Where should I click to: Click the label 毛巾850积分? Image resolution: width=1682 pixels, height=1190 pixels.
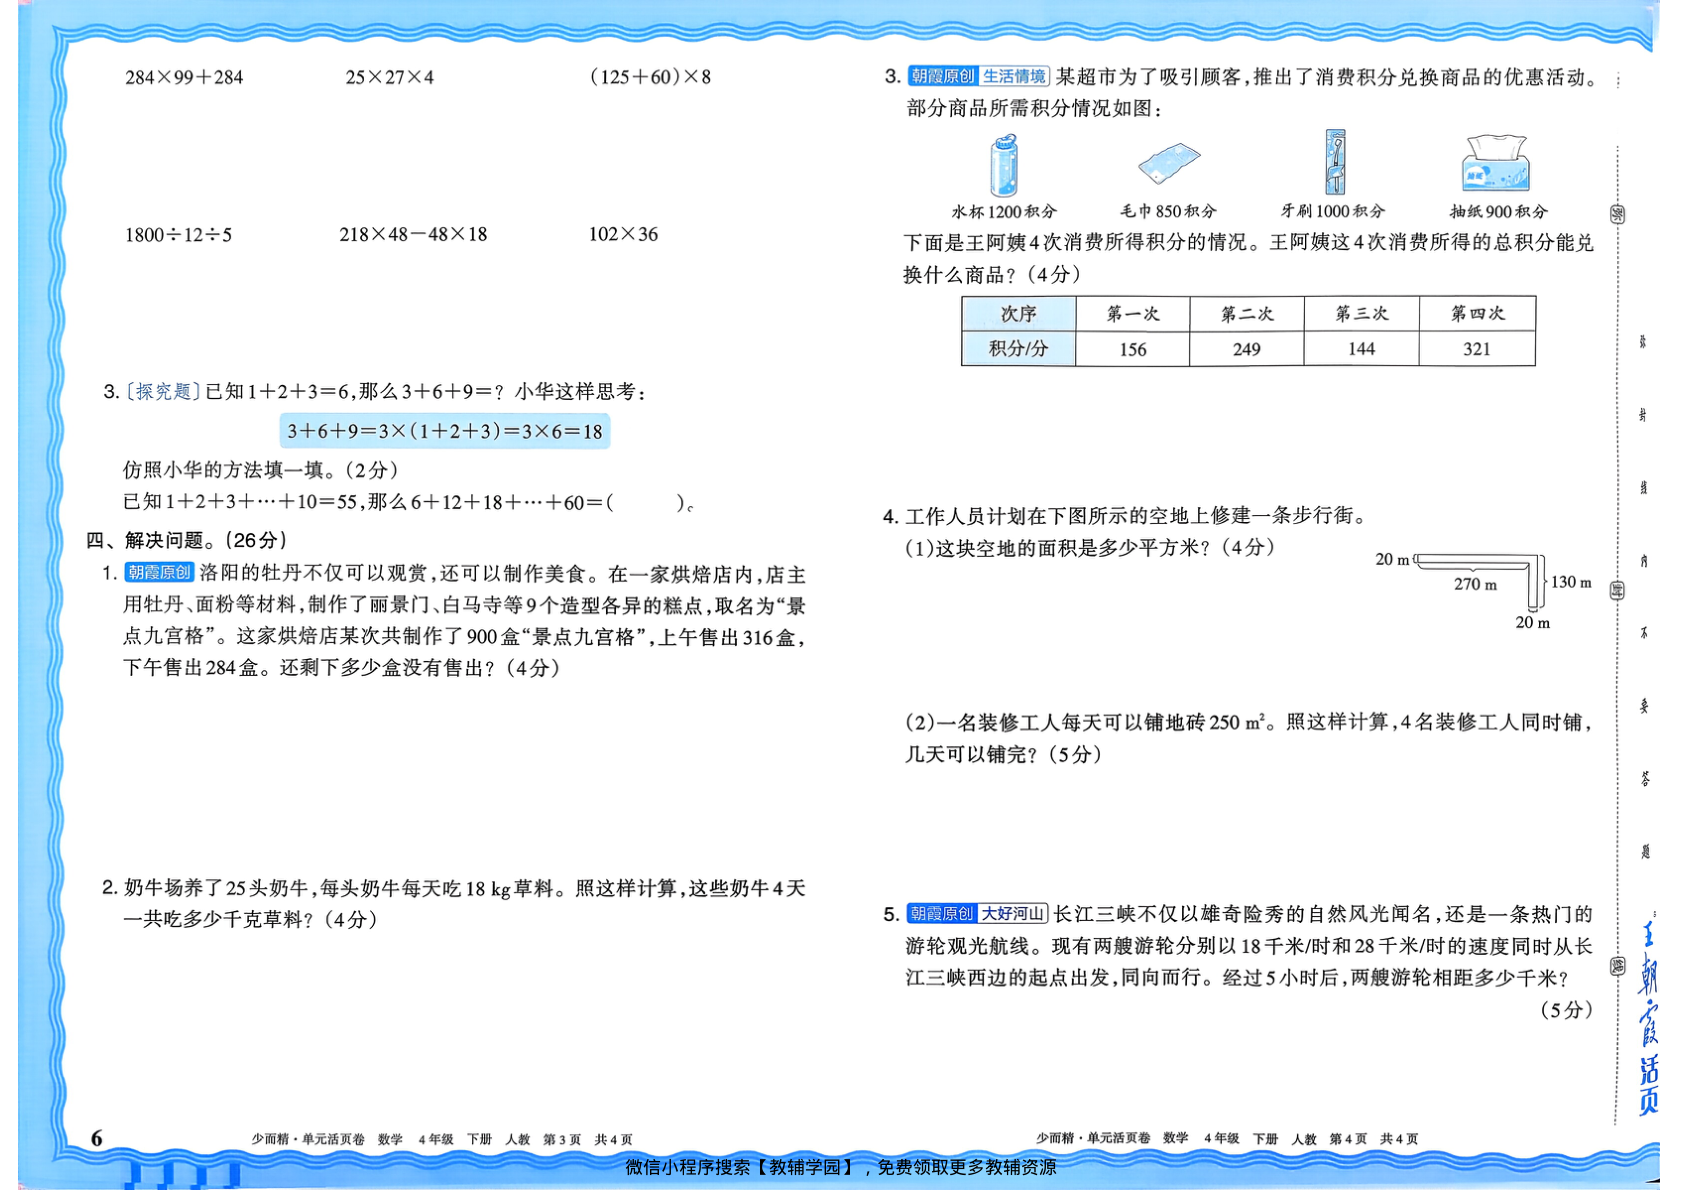(x=1168, y=211)
